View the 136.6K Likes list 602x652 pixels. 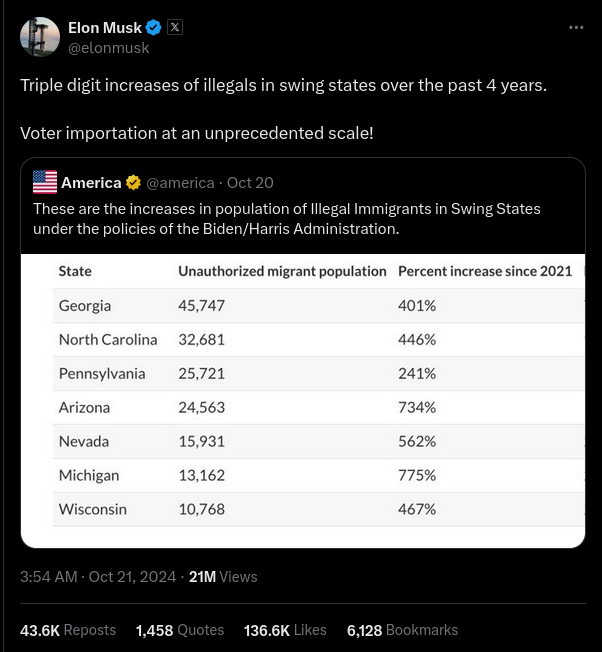pyautogui.click(x=285, y=630)
